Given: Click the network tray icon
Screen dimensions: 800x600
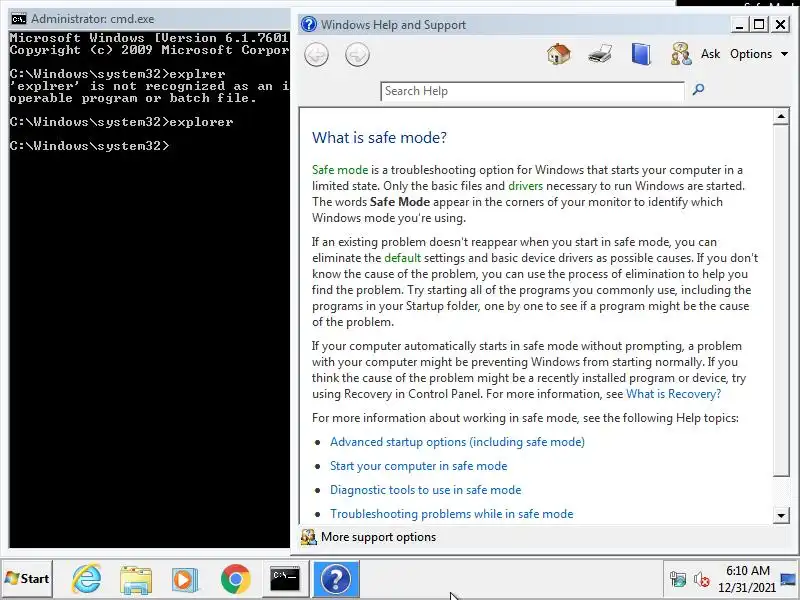Looking at the screenshot, I should pos(678,579).
